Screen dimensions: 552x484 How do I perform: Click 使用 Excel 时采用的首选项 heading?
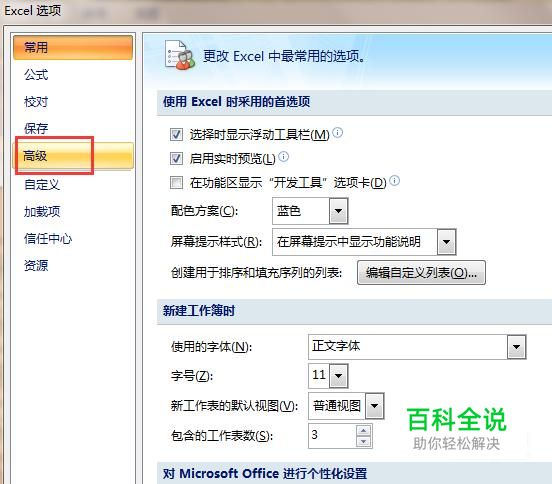(x=236, y=102)
